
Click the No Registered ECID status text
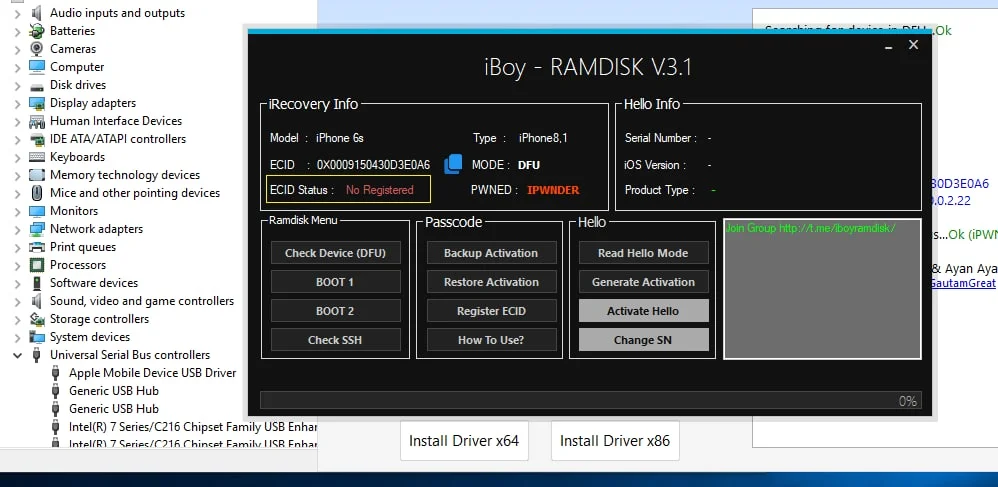coord(379,190)
